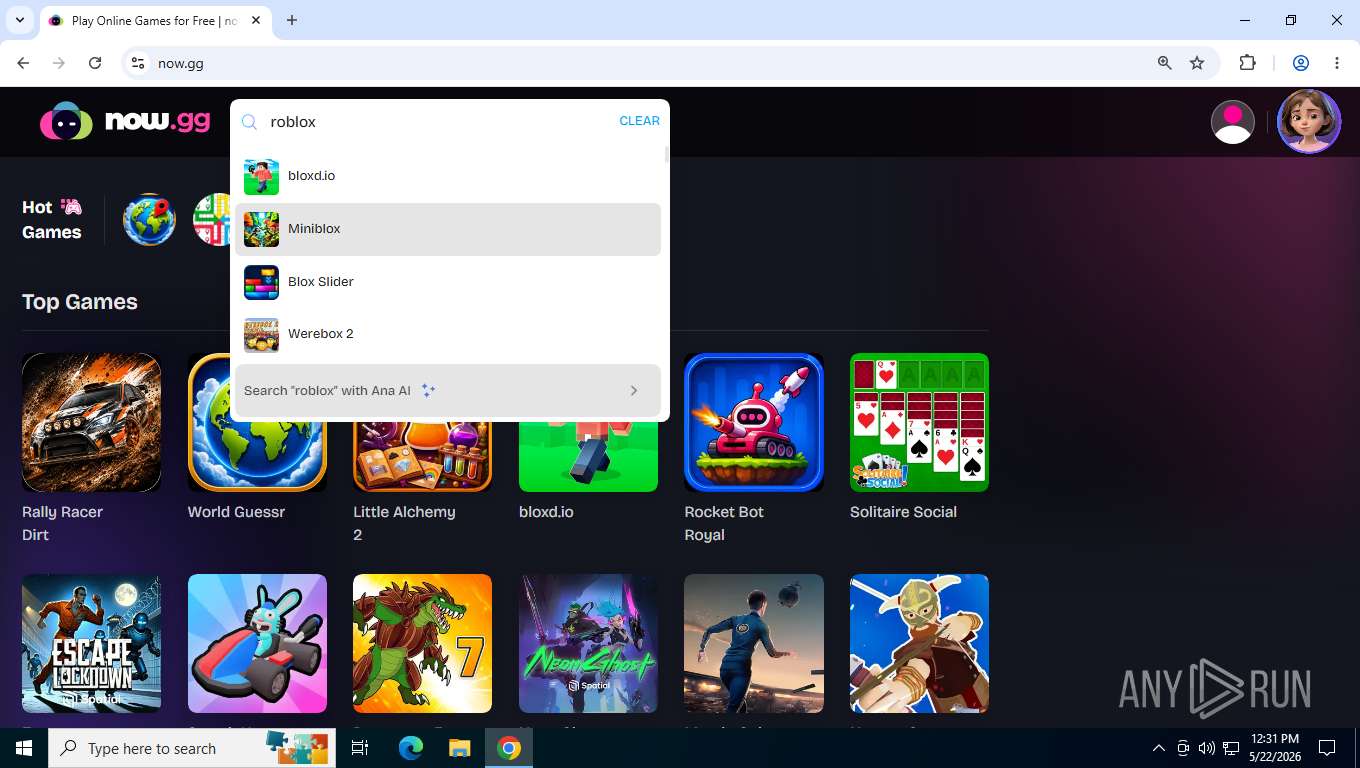Show hidden system tray icons
The image size is (1360, 768).
[1159, 748]
